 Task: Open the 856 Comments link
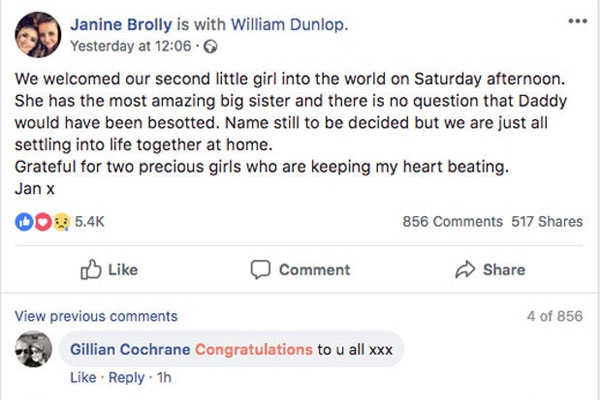[452, 221]
